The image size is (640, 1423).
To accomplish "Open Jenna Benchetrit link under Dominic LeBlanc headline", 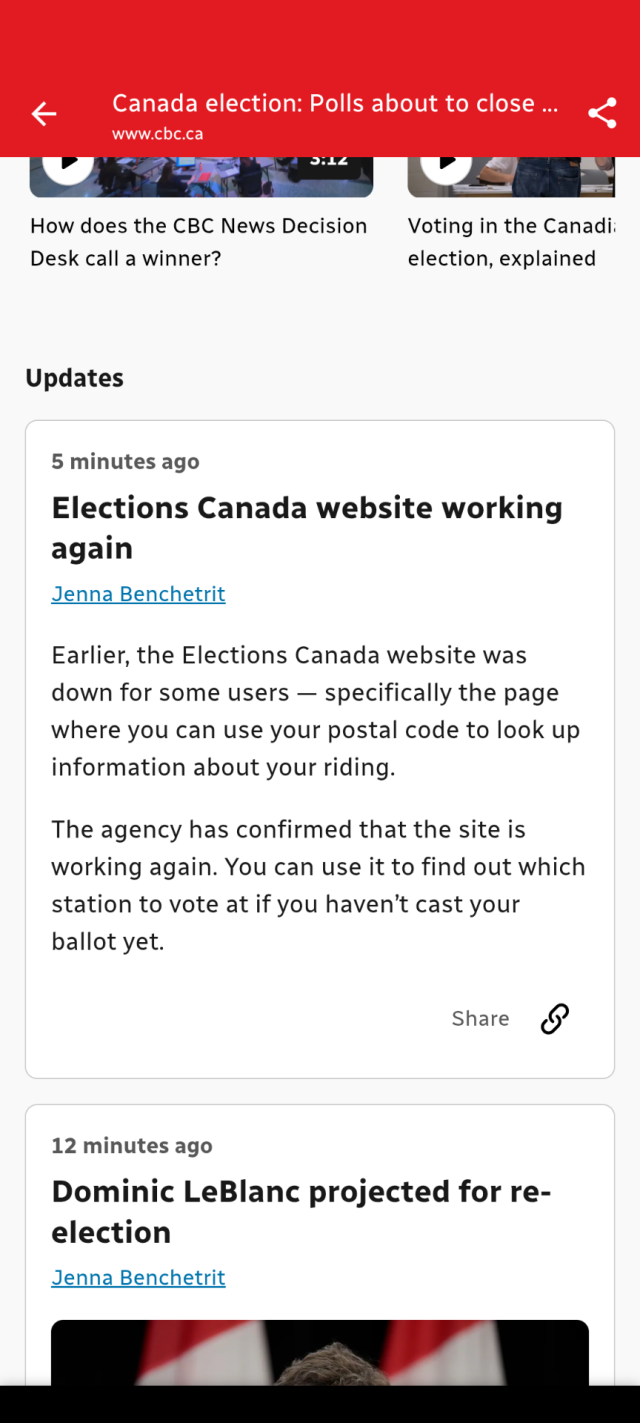I will coord(138,1277).
